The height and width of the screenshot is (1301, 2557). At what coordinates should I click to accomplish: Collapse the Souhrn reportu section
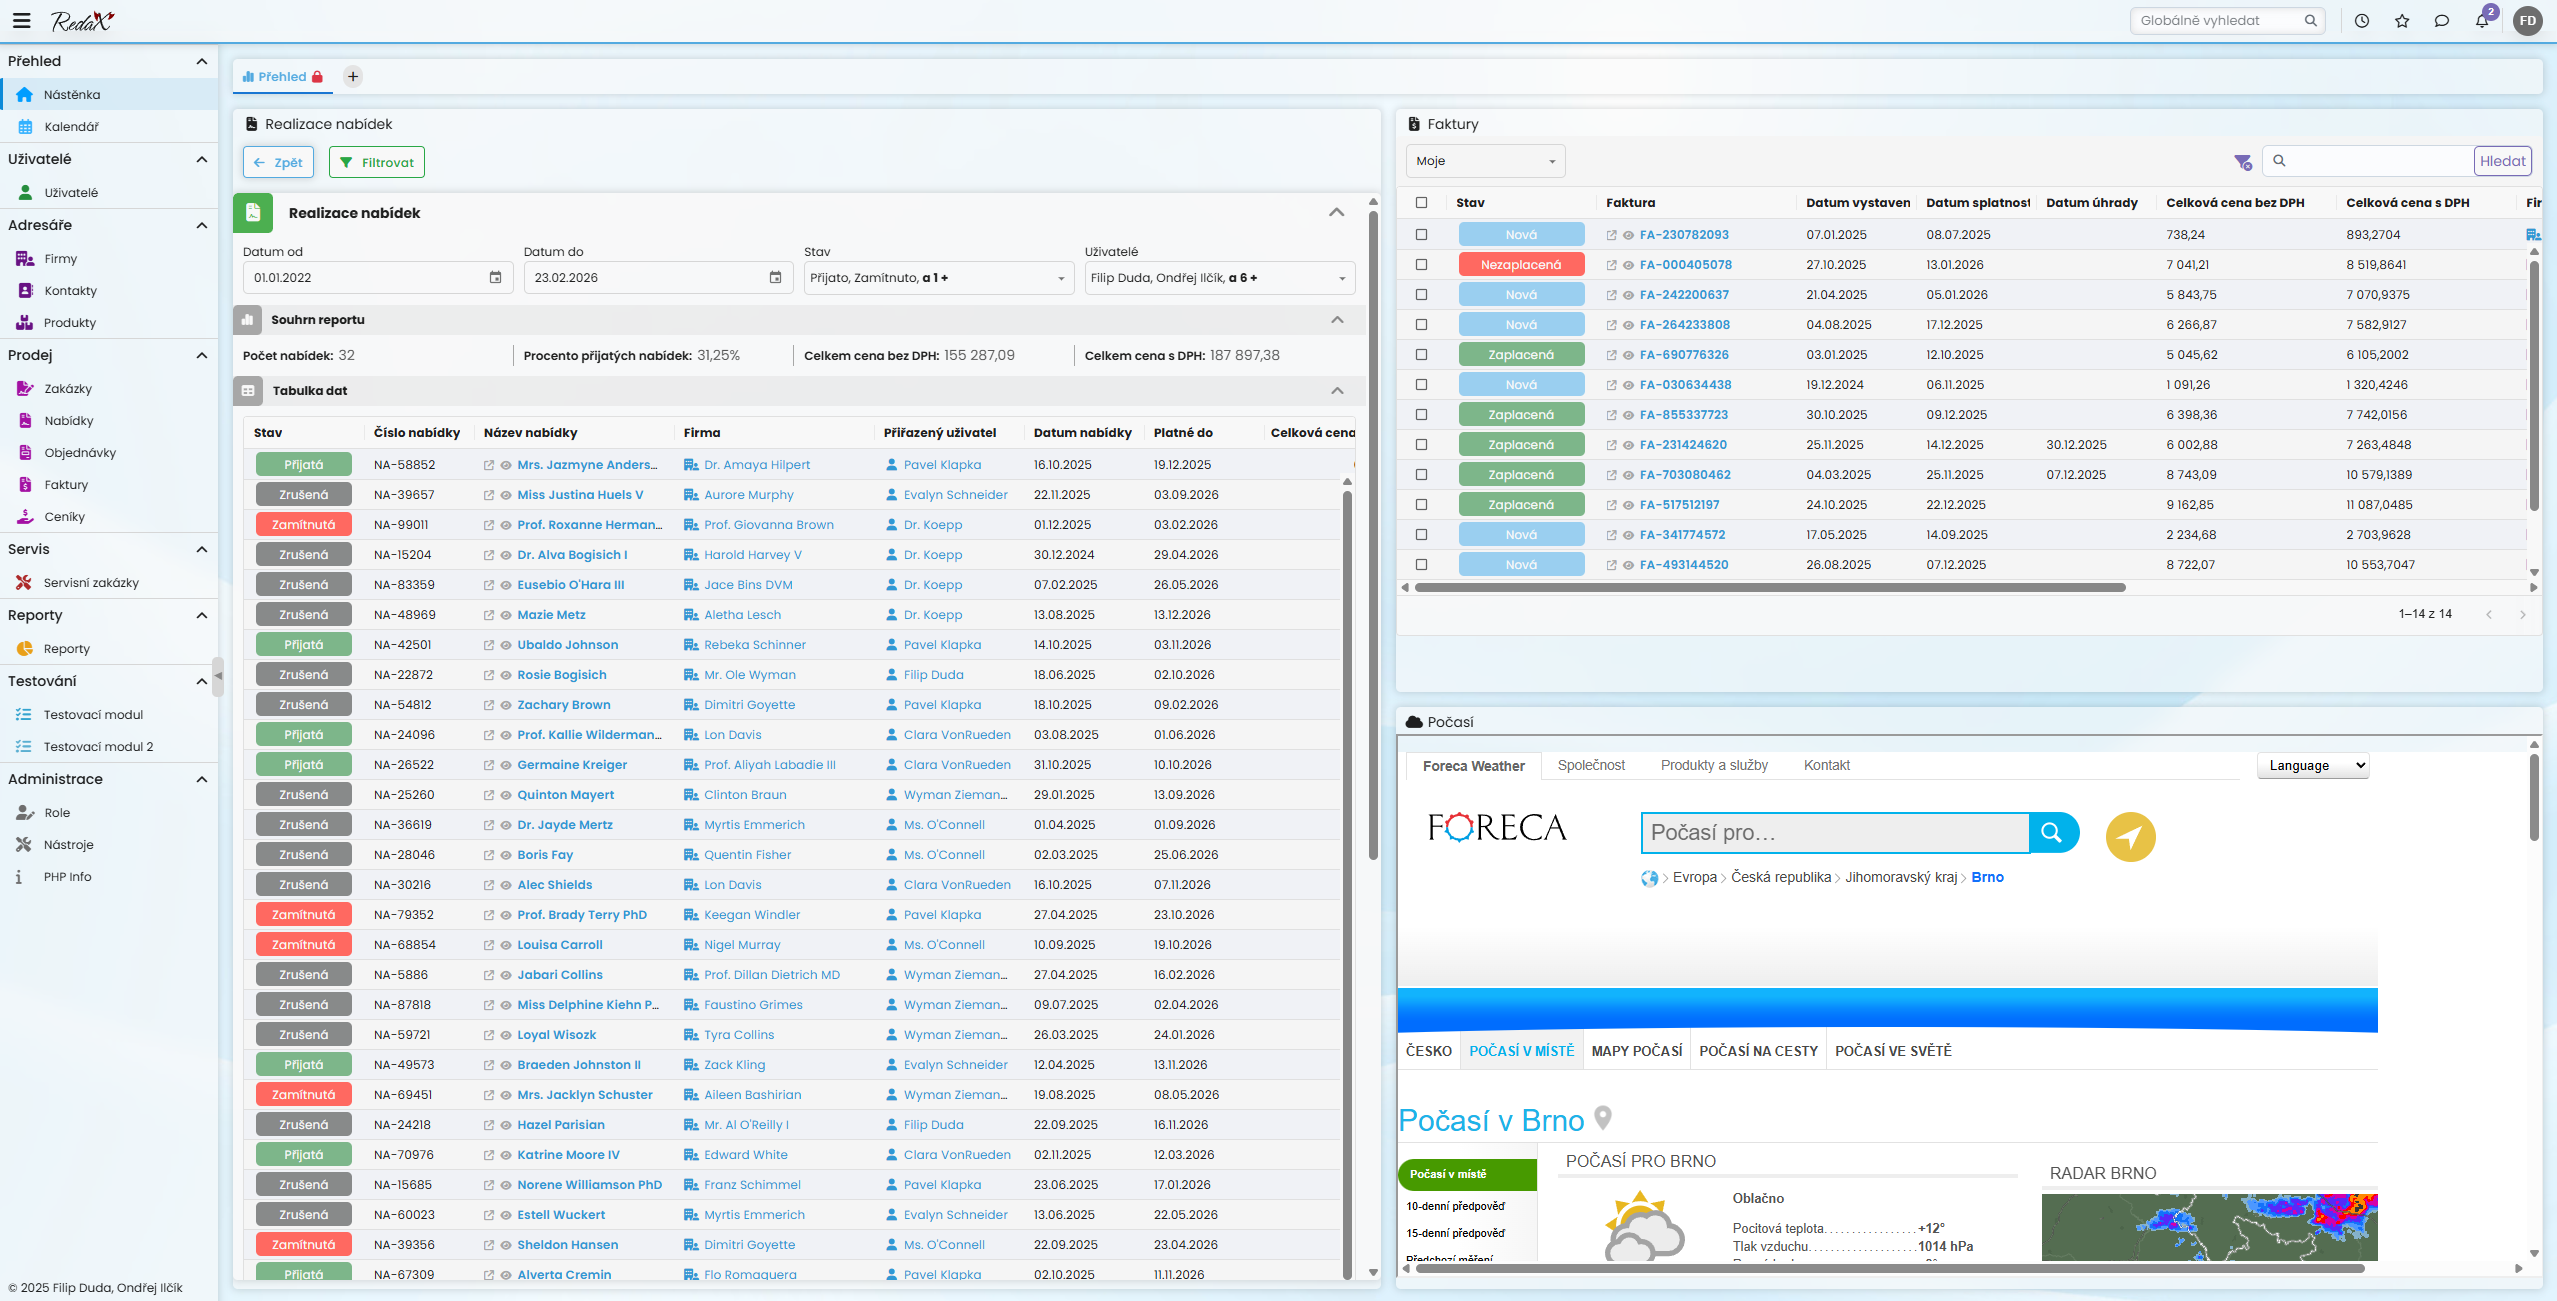click(1336, 319)
